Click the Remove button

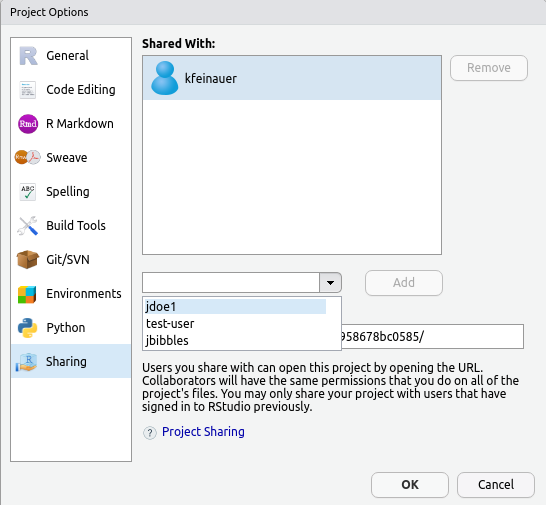[489, 68]
